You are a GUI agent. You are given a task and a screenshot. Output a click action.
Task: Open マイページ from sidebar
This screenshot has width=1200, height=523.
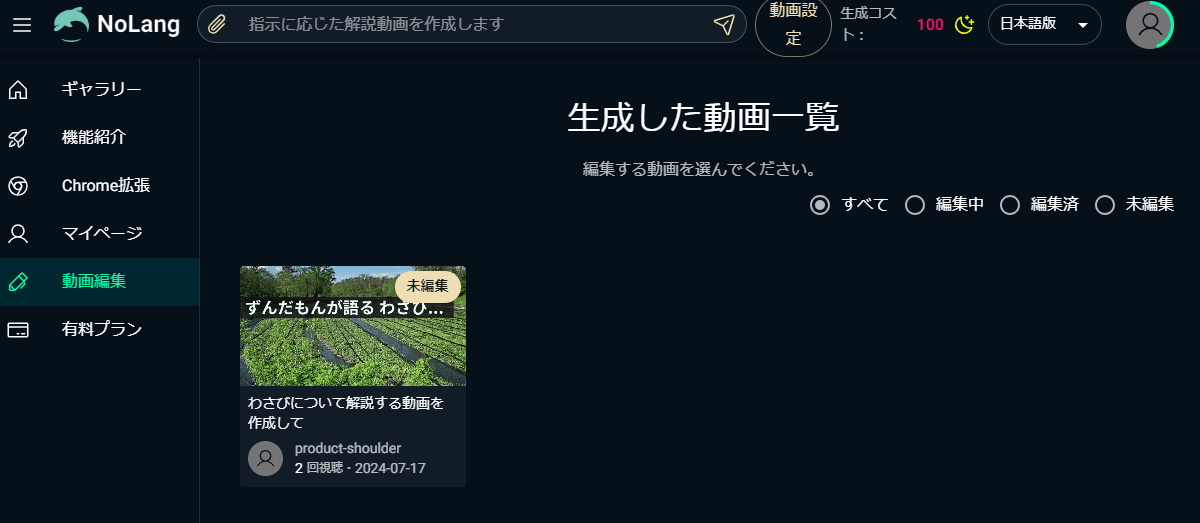tap(100, 234)
